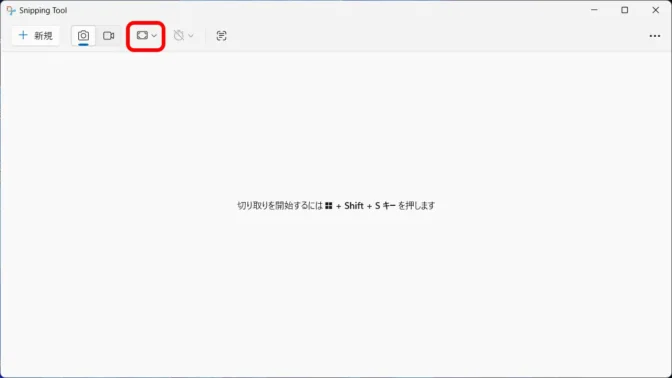Maximize the Snipping Tool window

pyautogui.click(x=624, y=10)
